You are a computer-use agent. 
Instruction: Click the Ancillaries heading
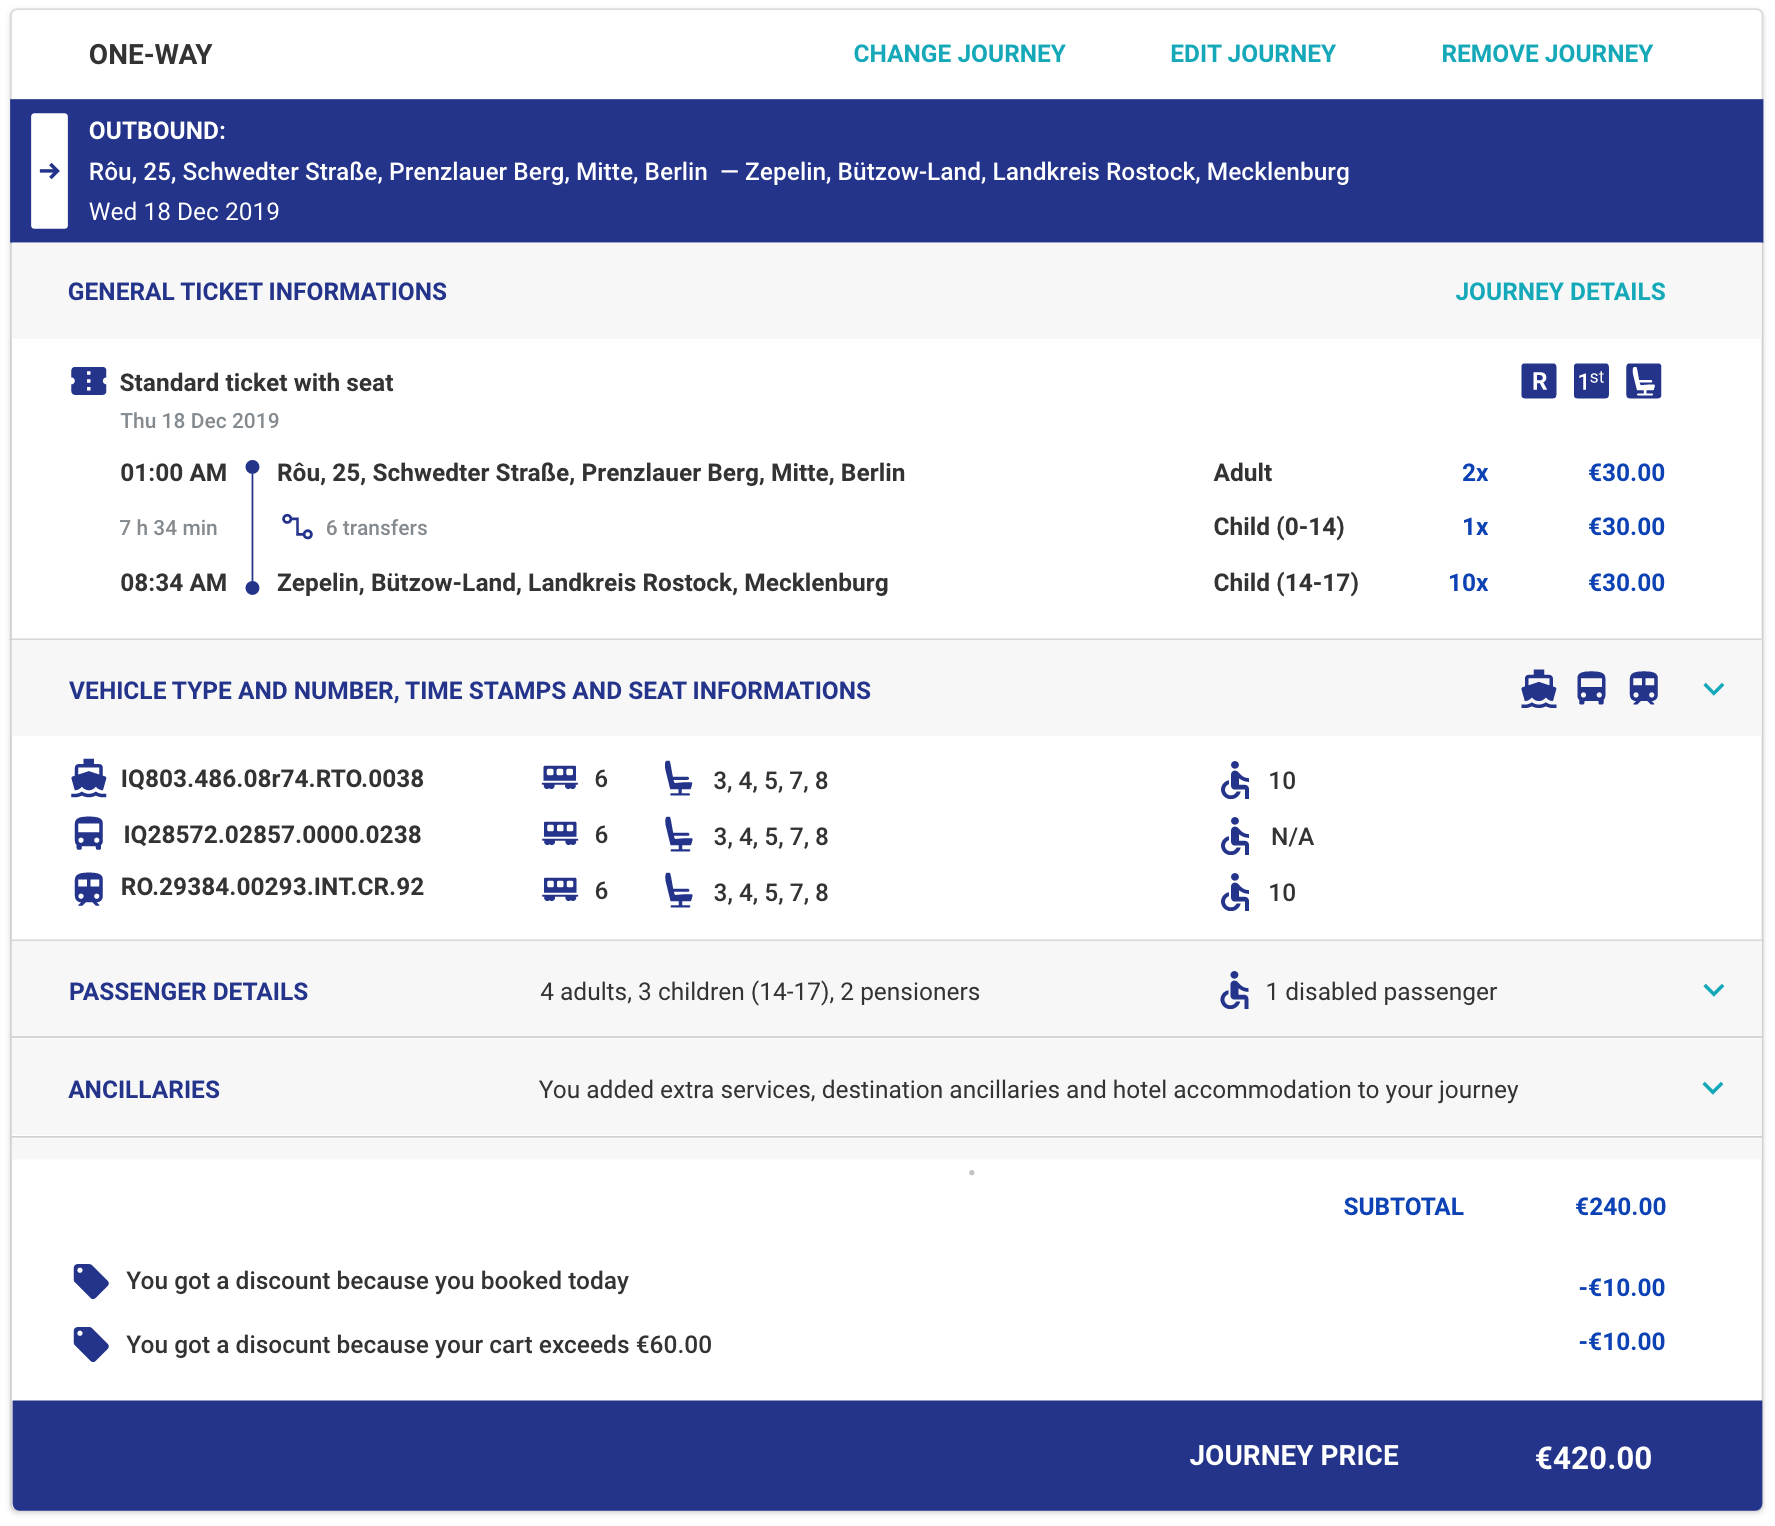pyautogui.click(x=144, y=1090)
